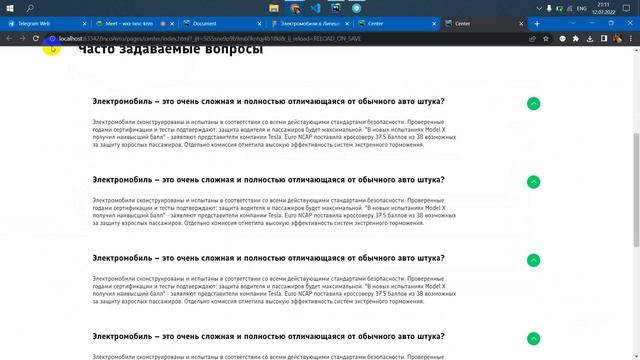Click the first Электромобиль question heading
This screenshot has height=360, width=640.
(268, 101)
